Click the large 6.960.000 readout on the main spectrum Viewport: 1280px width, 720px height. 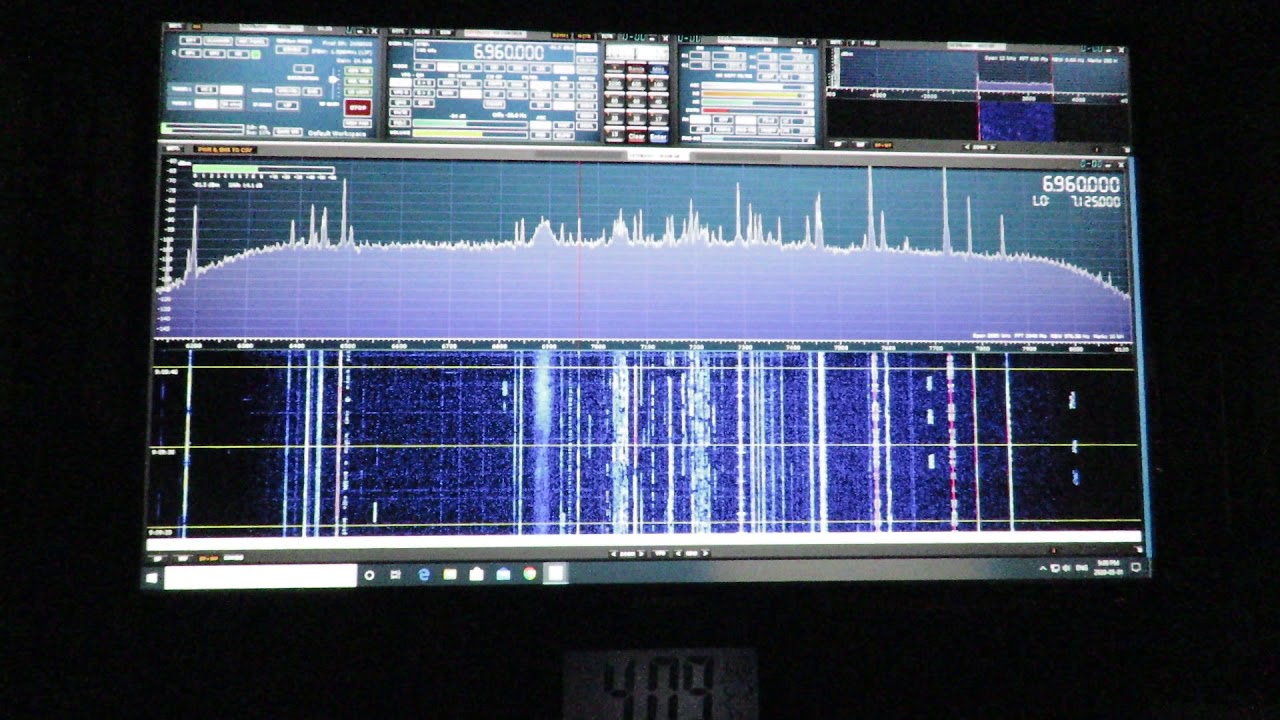[x=1081, y=184]
